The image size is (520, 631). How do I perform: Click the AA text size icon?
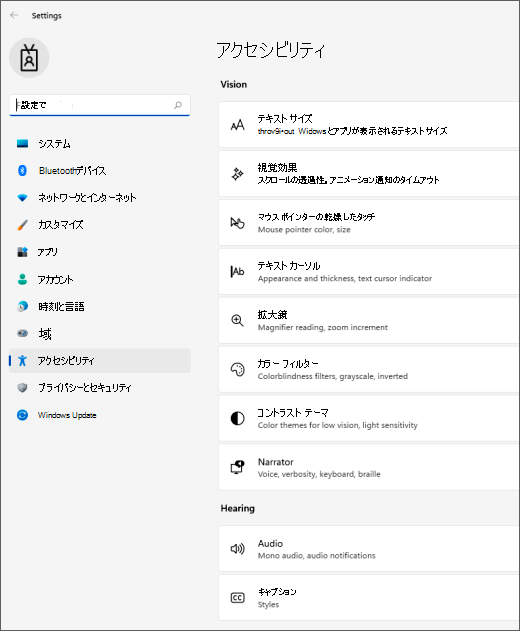coord(237,125)
